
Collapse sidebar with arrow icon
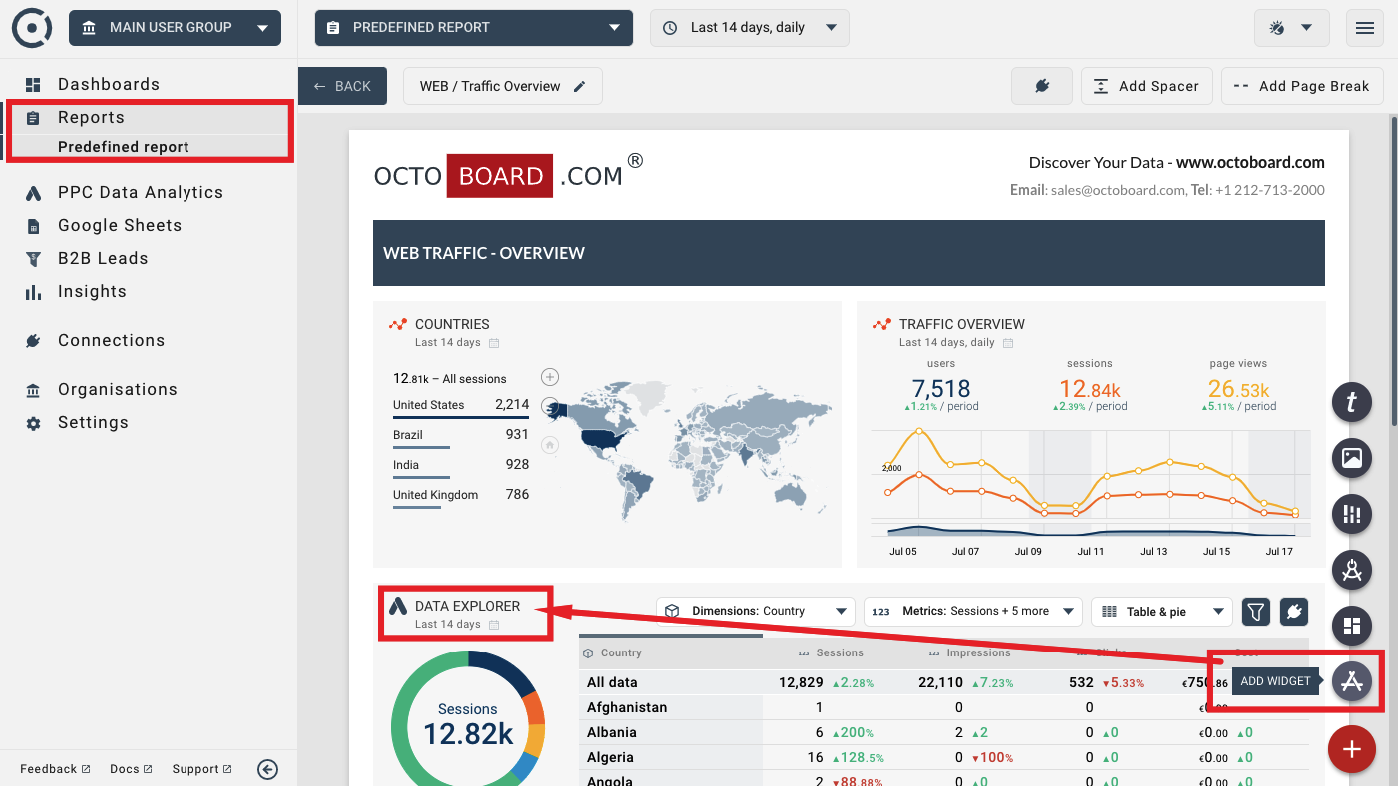(x=267, y=769)
